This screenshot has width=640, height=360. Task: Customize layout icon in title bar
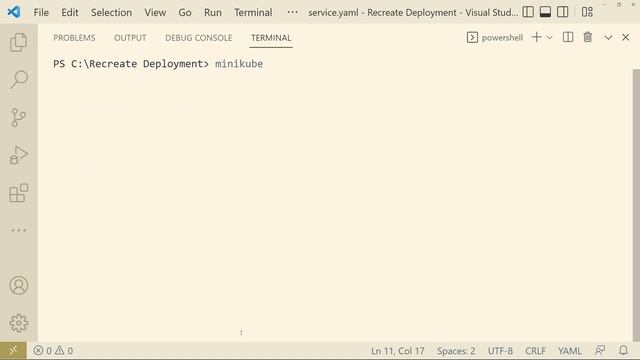(x=587, y=12)
